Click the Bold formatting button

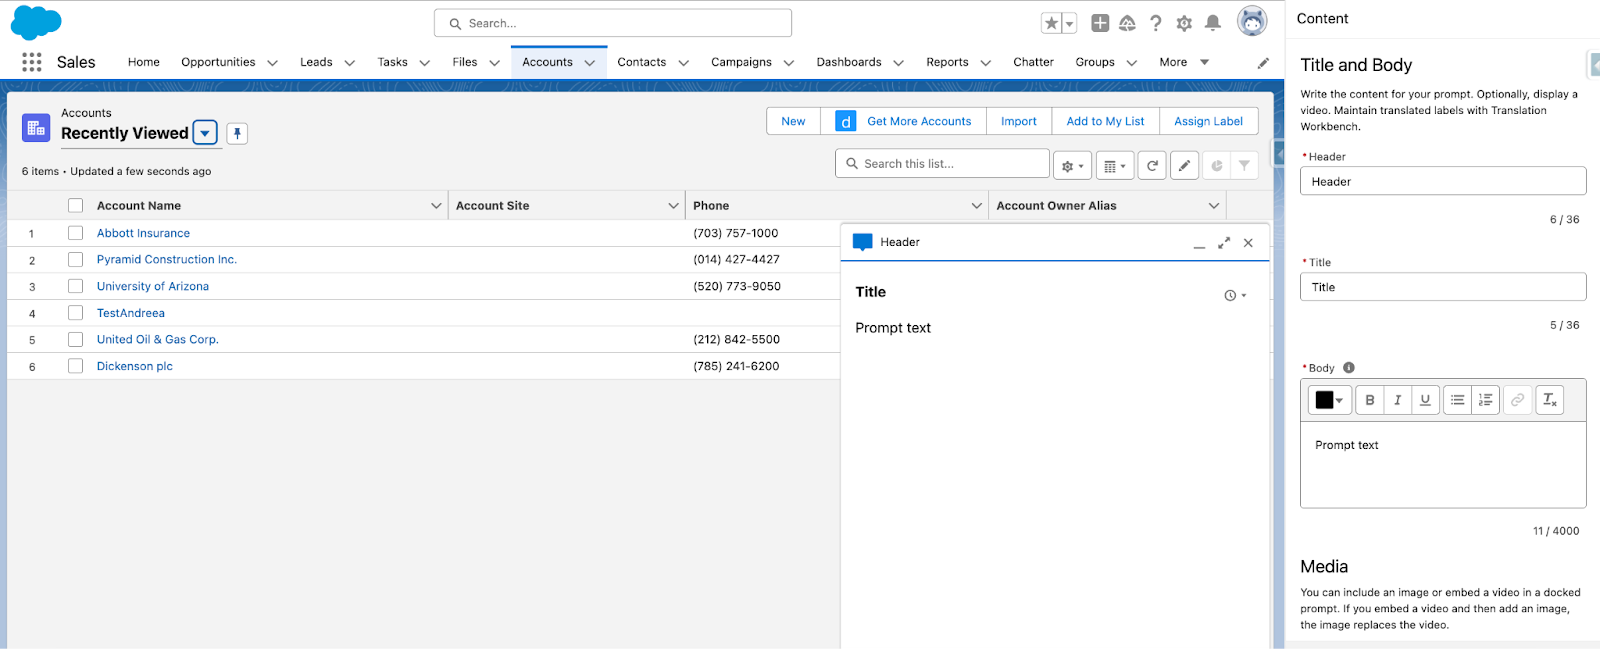point(1369,400)
